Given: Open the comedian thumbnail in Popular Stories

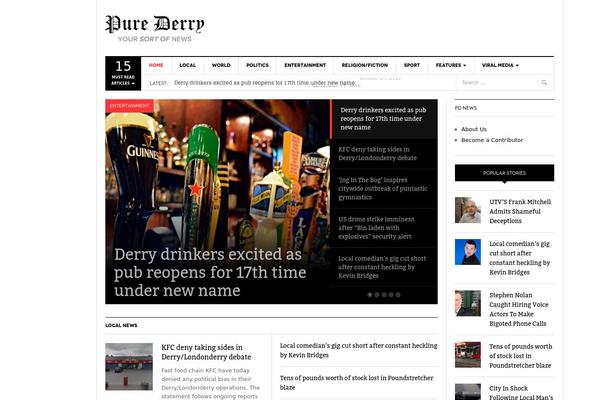Looking at the screenshot, I should 468,252.
